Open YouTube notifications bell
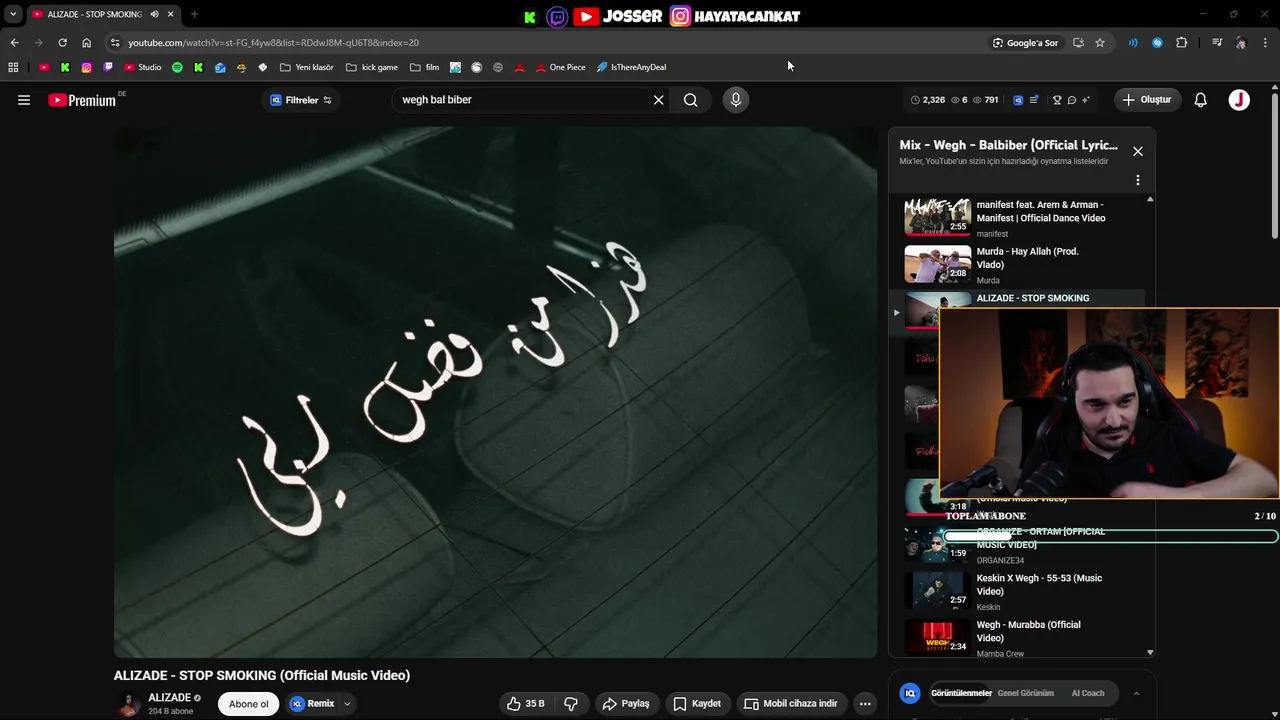This screenshot has width=1280, height=720. point(1201,100)
